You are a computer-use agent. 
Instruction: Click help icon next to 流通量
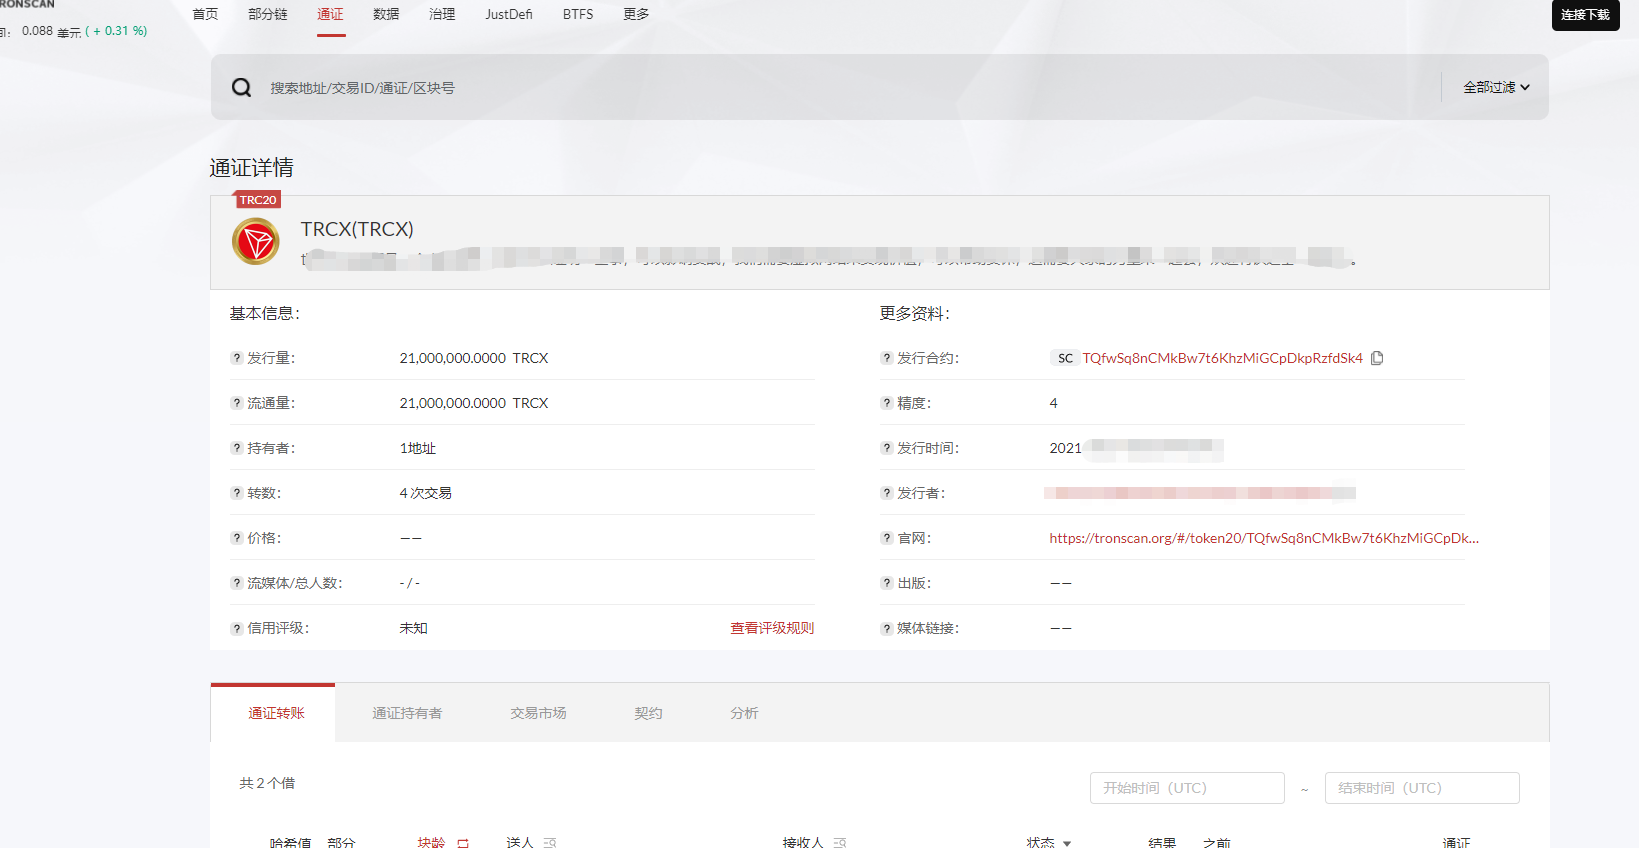(237, 403)
